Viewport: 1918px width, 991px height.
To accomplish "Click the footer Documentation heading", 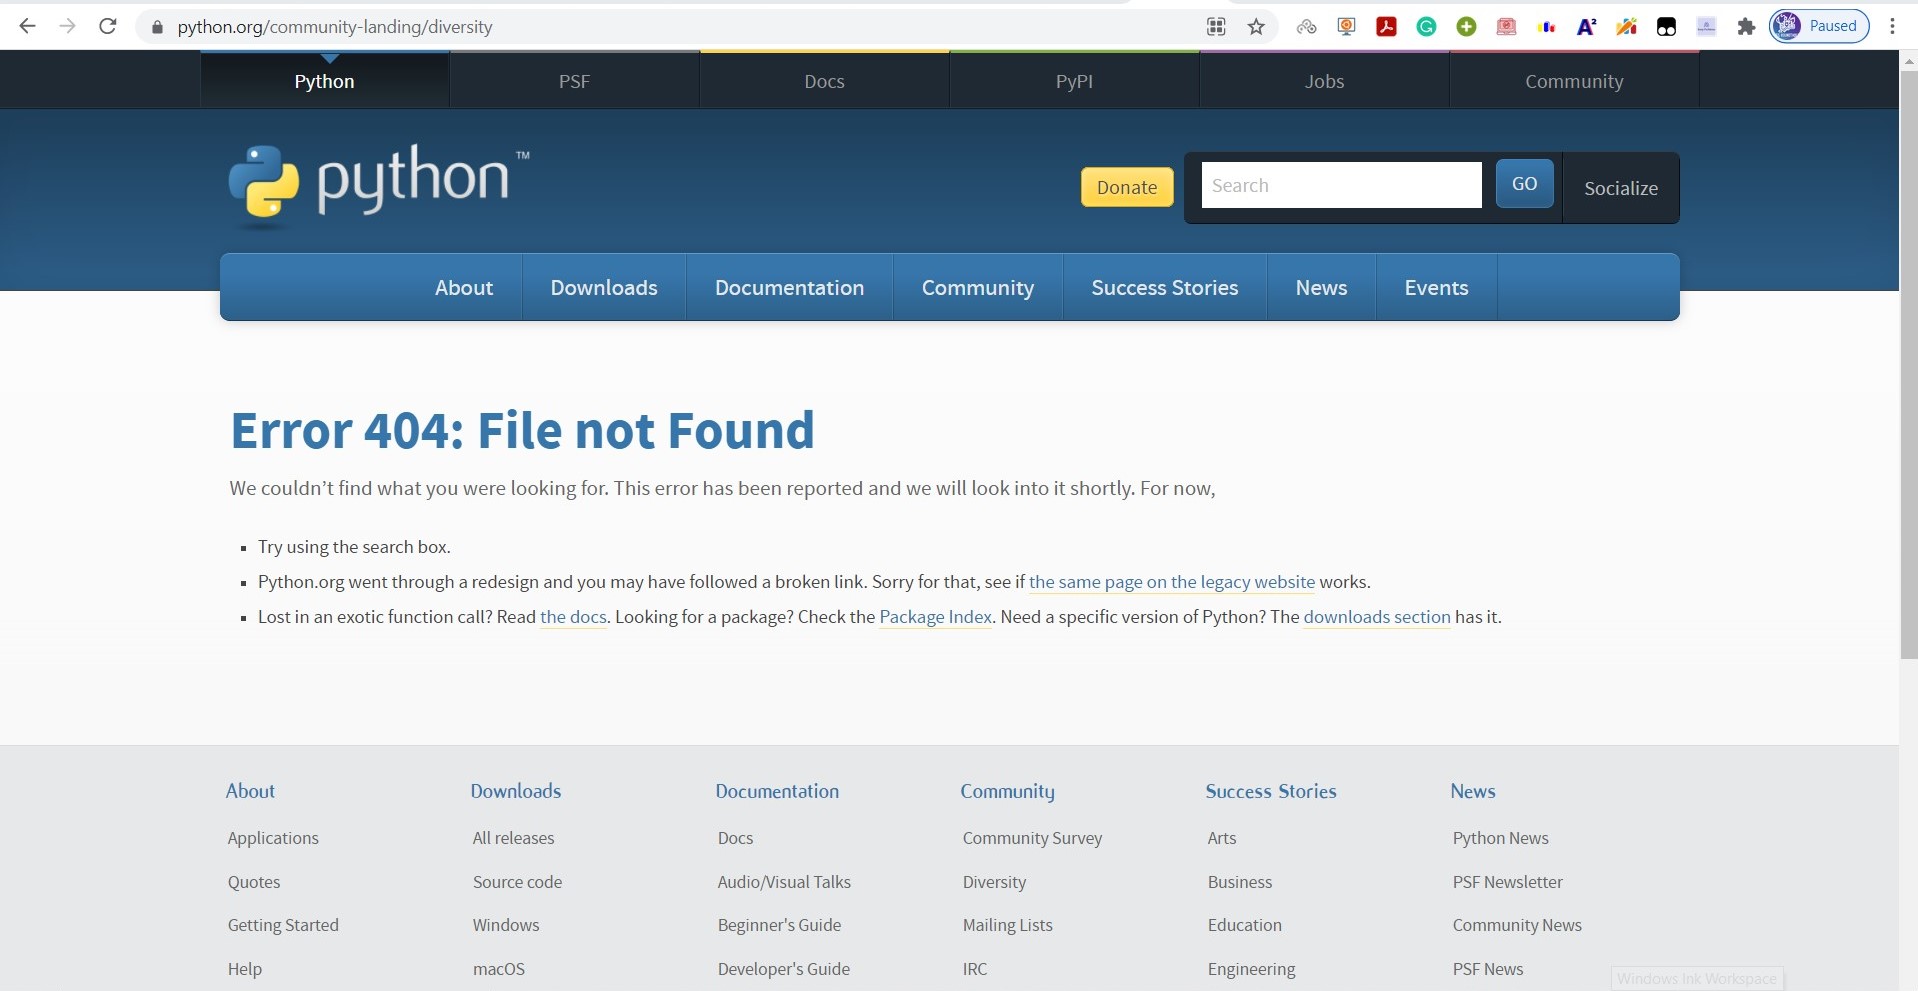I will [777, 791].
